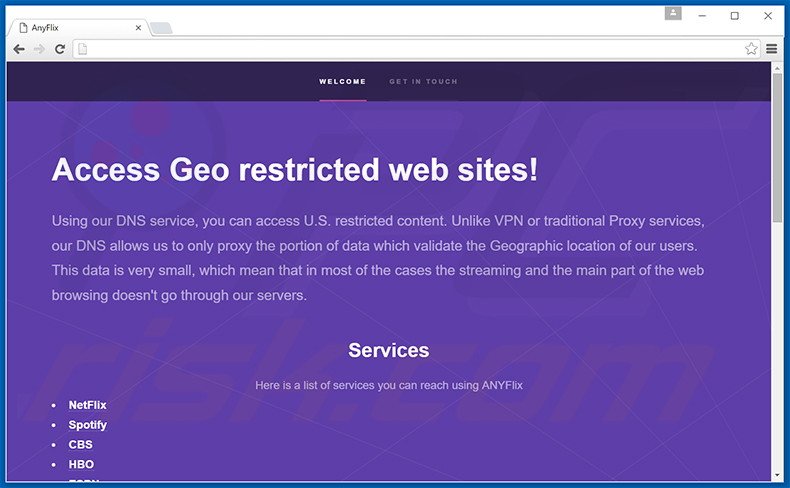Click the scrollbar up arrow
The height and width of the screenshot is (488, 790).
click(x=777, y=67)
